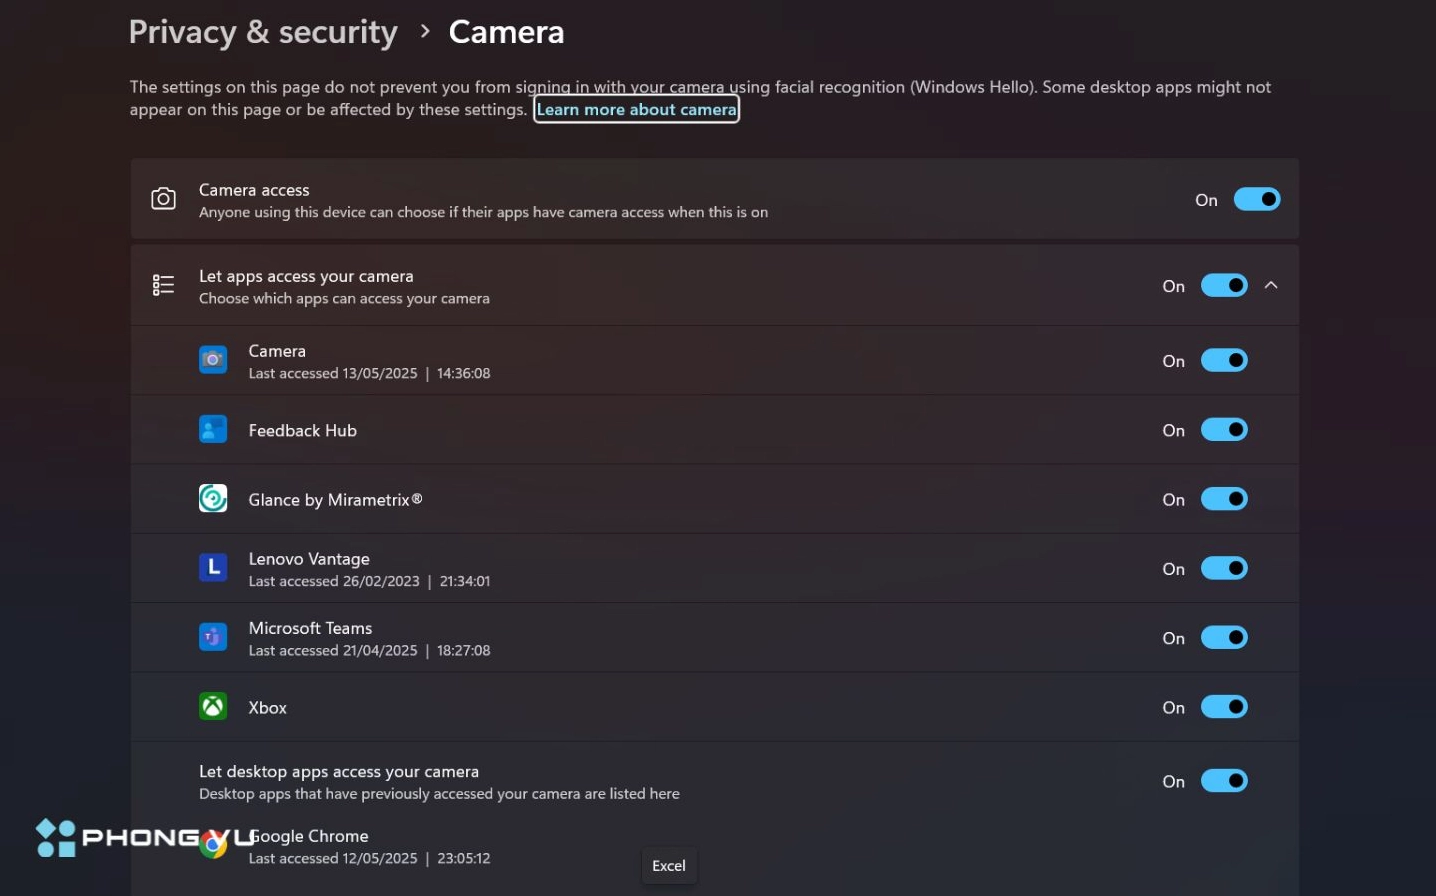Disable Feedback Hub camera access
Screen dimensions: 1436x896
click(x=1224, y=429)
